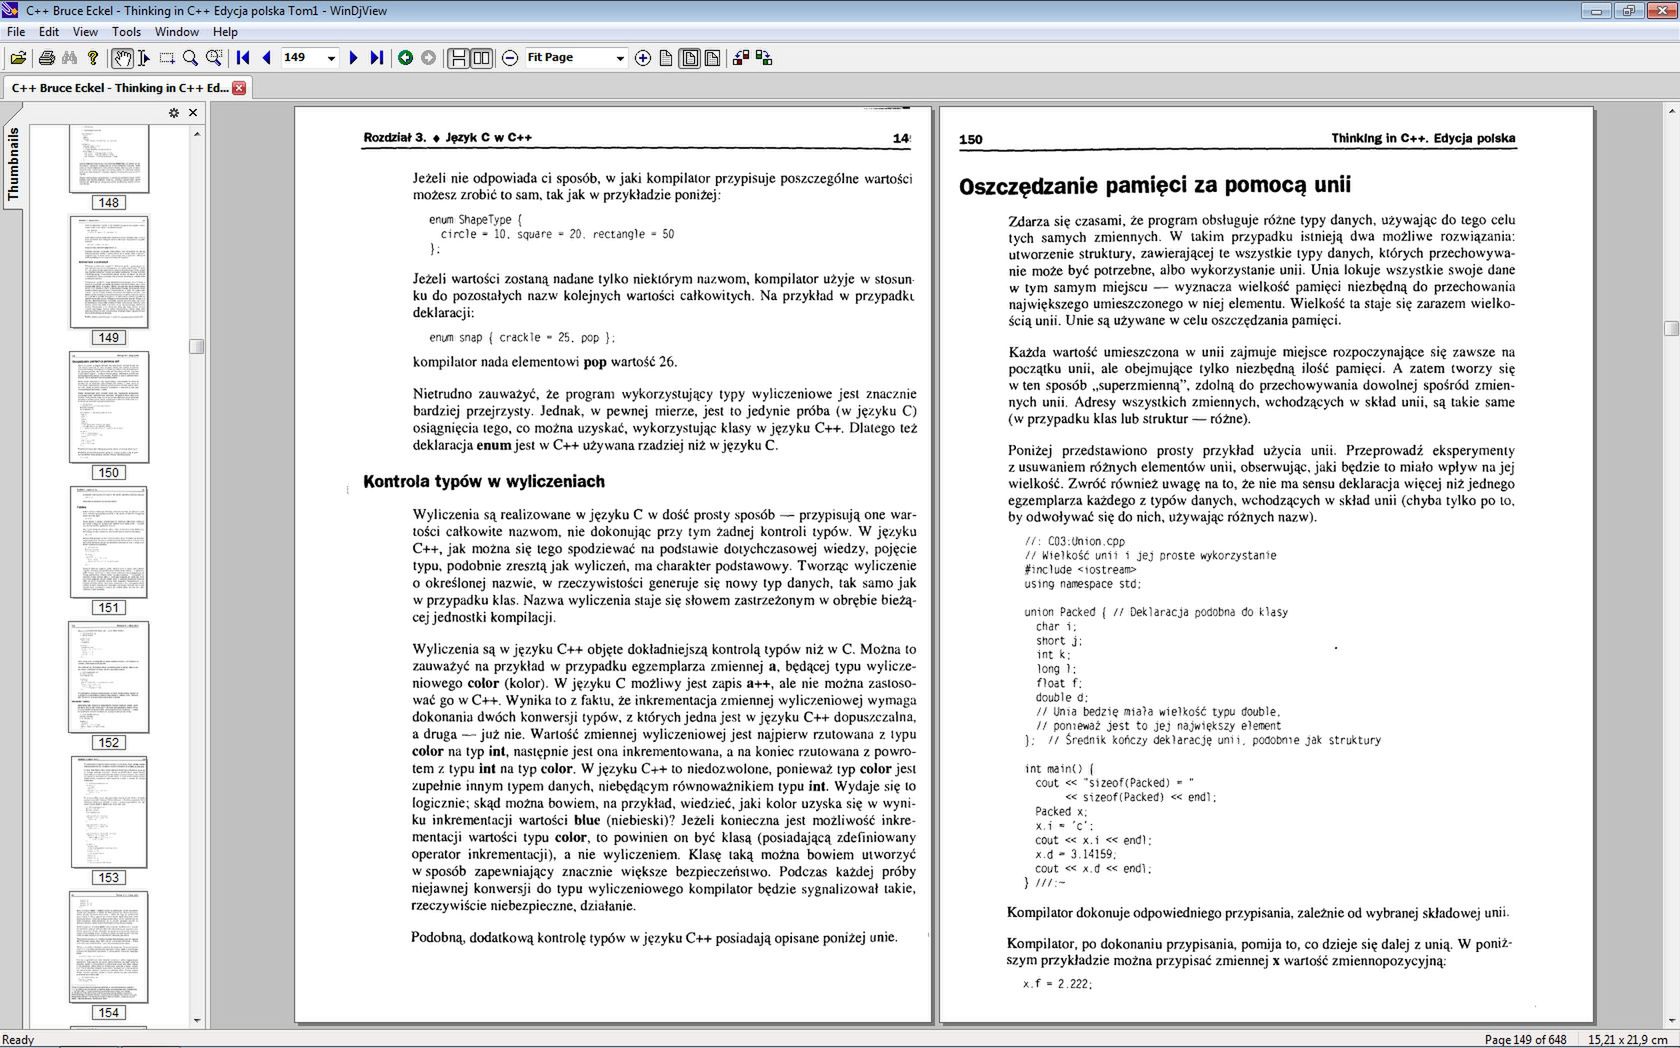This screenshot has height=1048, width=1680.
Task: Open page 154 thumbnail
Action: click(x=109, y=947)
